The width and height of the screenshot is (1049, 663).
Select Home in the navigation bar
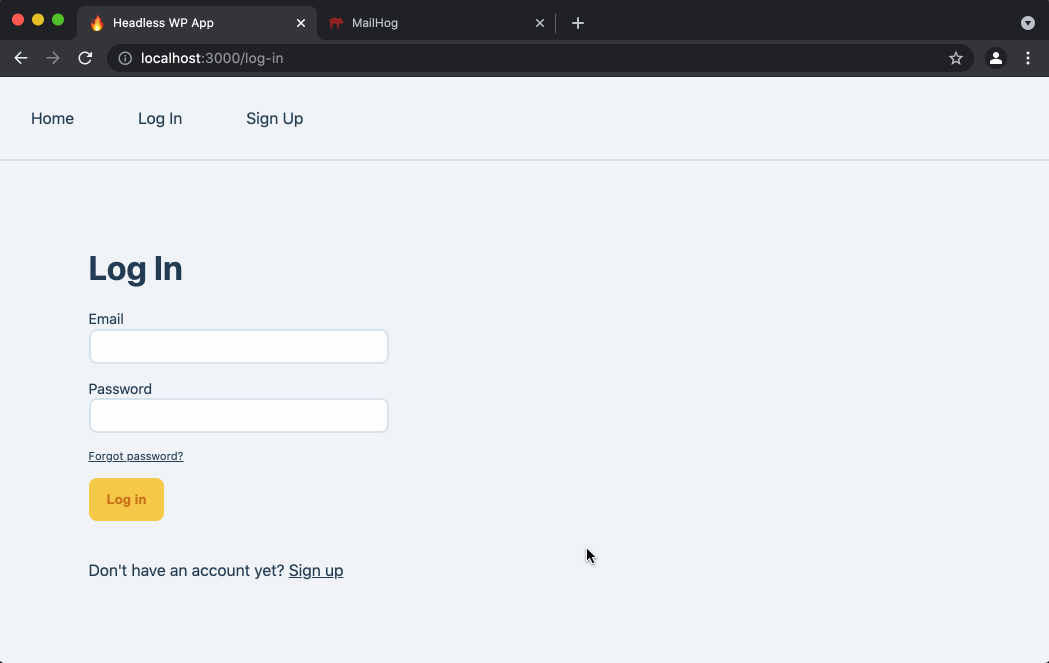click(x=52, y=118)
